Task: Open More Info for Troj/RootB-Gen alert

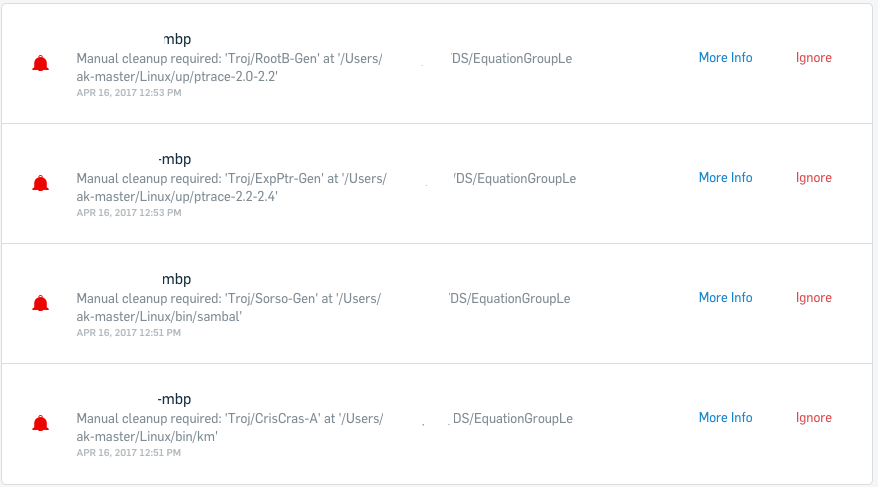Action: point(725,58)
